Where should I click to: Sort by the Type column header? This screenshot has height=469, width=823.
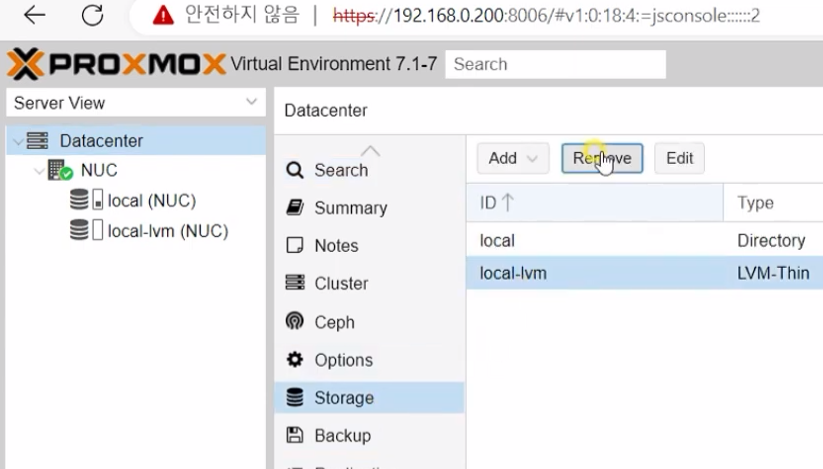tap(773, 202)
